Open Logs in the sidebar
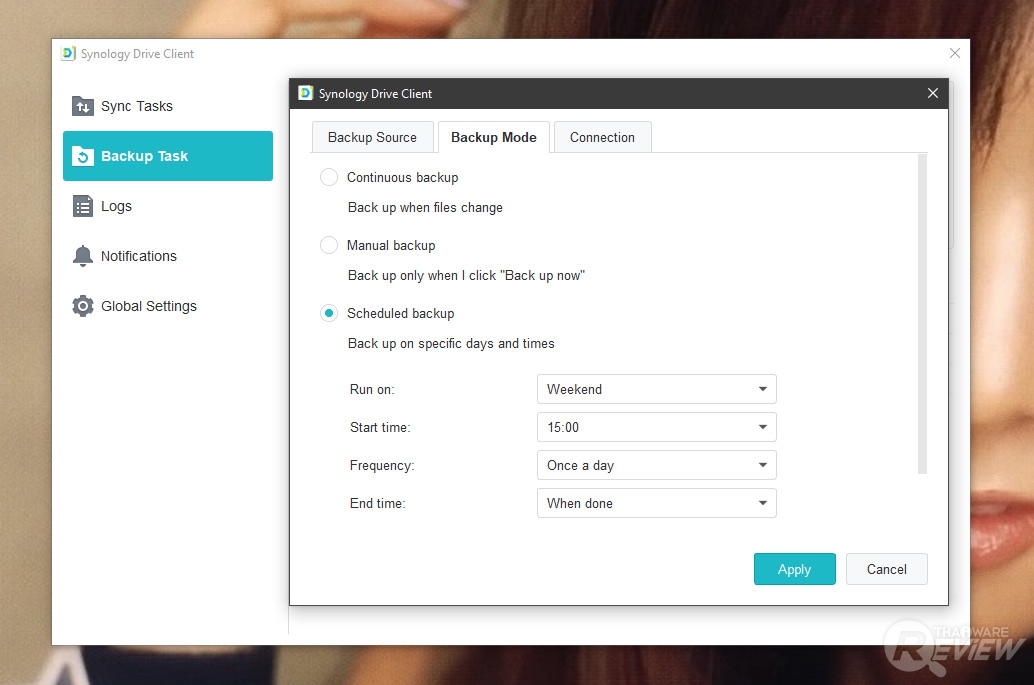Screen dimensions: 1034x685 coord(167,206)
